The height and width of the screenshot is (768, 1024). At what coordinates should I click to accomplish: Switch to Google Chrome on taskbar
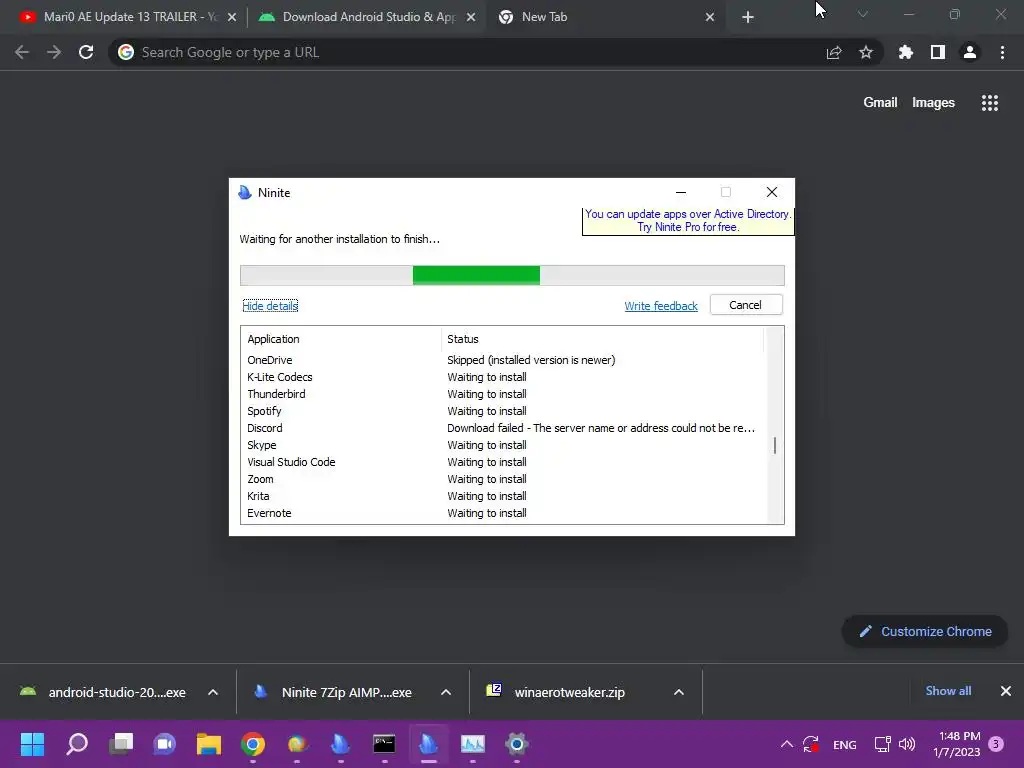253,744
